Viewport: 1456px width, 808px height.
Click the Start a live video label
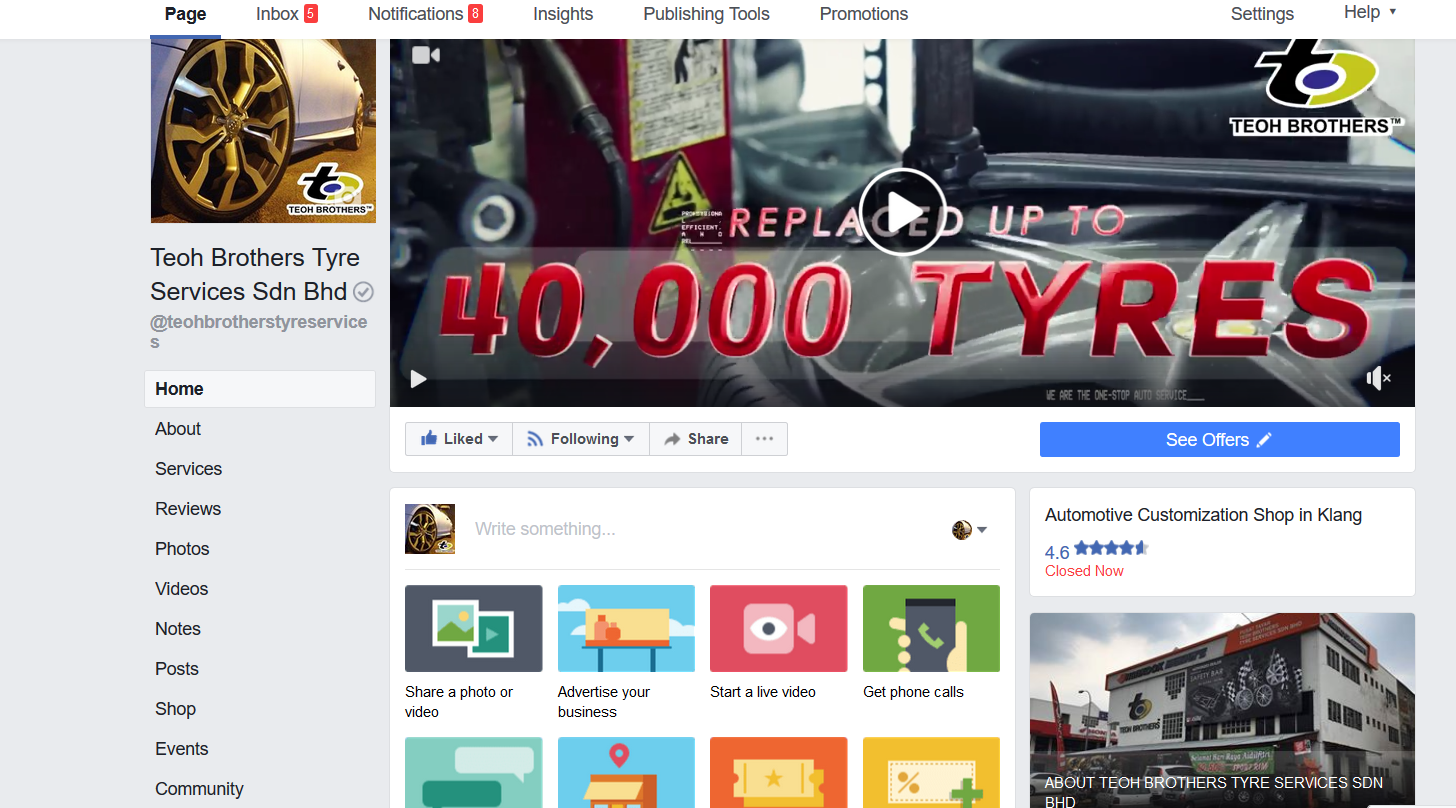click(763, 692)
